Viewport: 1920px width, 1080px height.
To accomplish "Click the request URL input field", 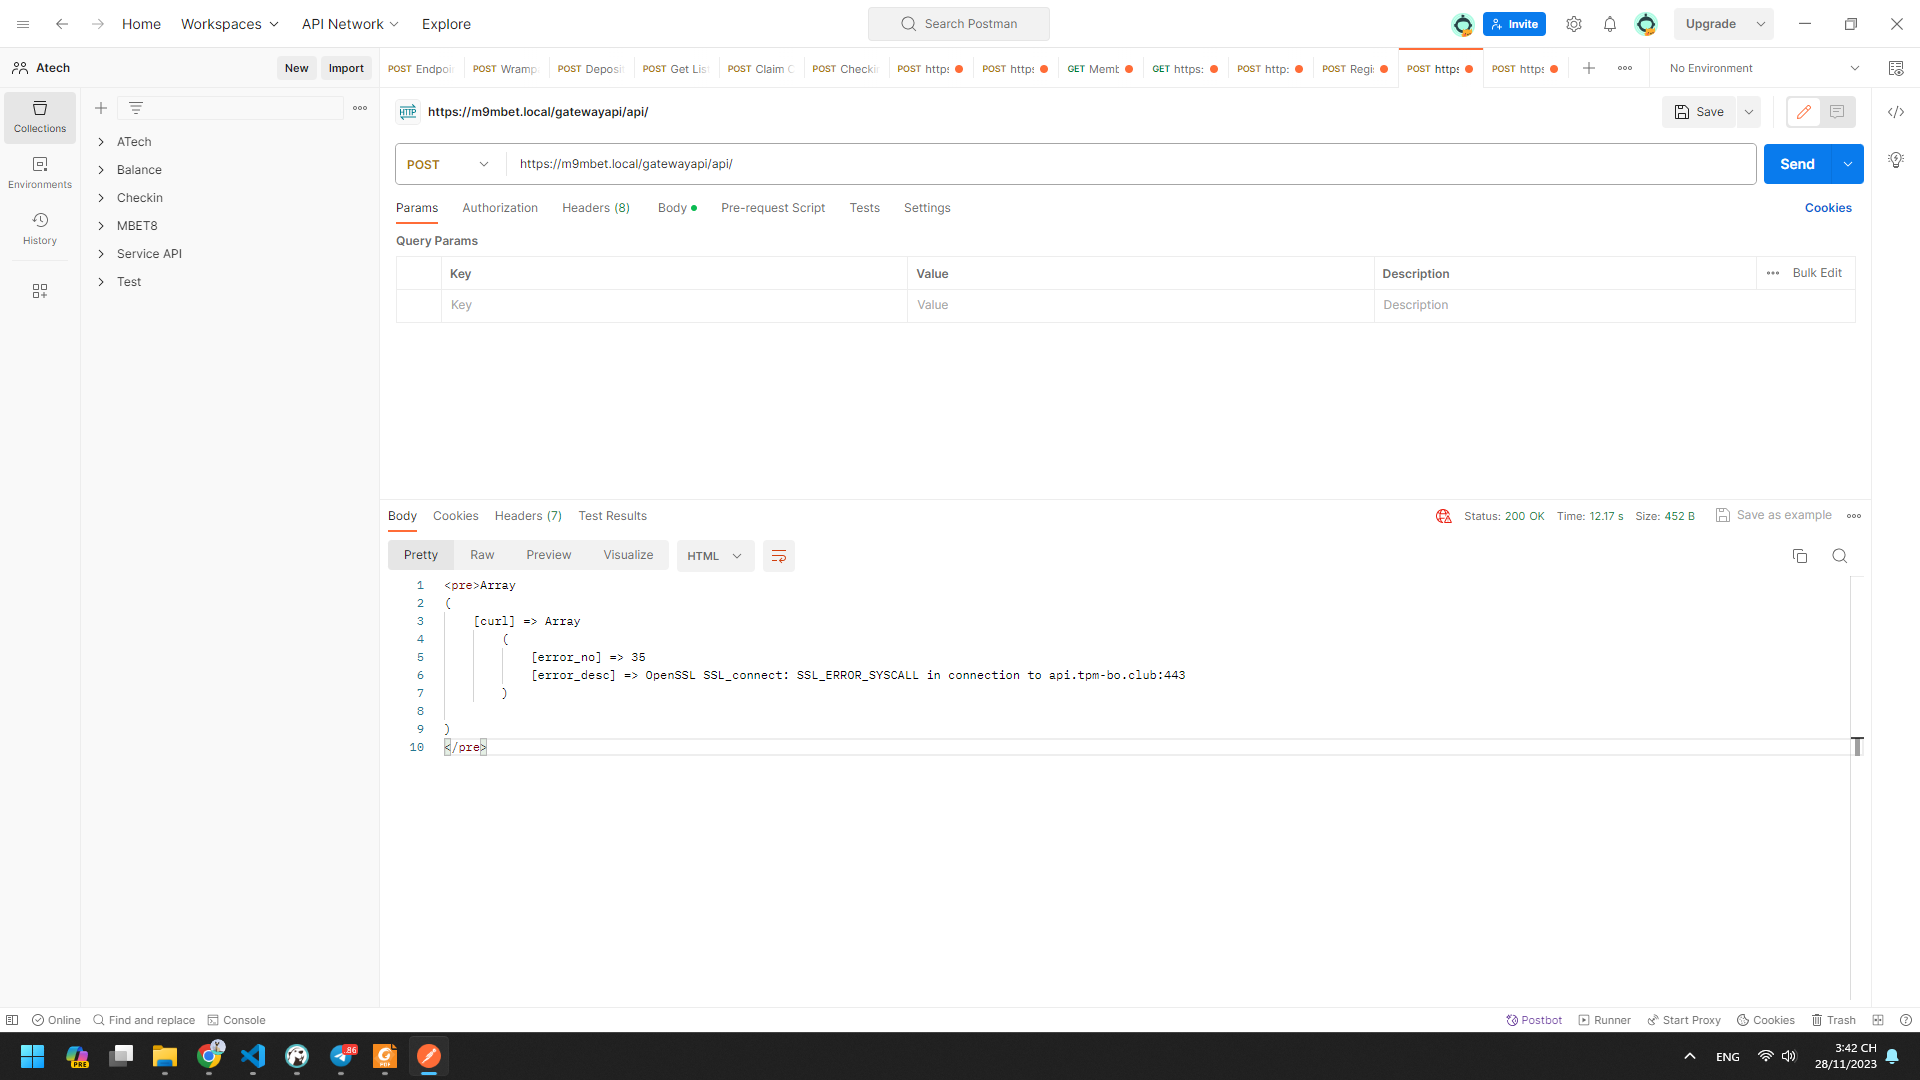I will click(1130, 164).
